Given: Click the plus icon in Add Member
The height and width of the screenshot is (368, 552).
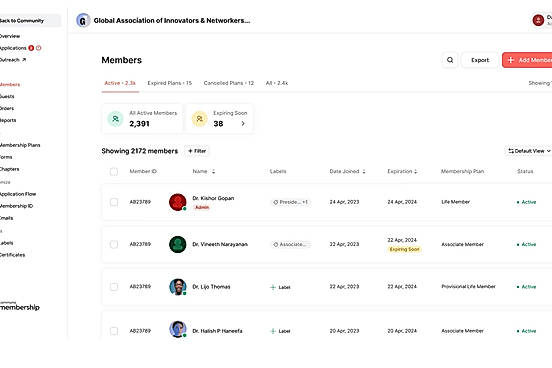Looking at the screenshot, I should pos(511,60).
